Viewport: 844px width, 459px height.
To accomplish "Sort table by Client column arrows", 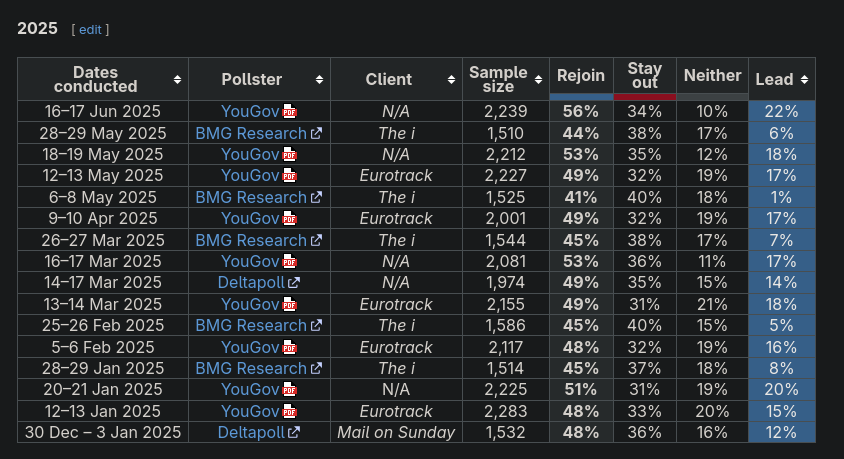I will pyautogui.click(x=451, y=80).
